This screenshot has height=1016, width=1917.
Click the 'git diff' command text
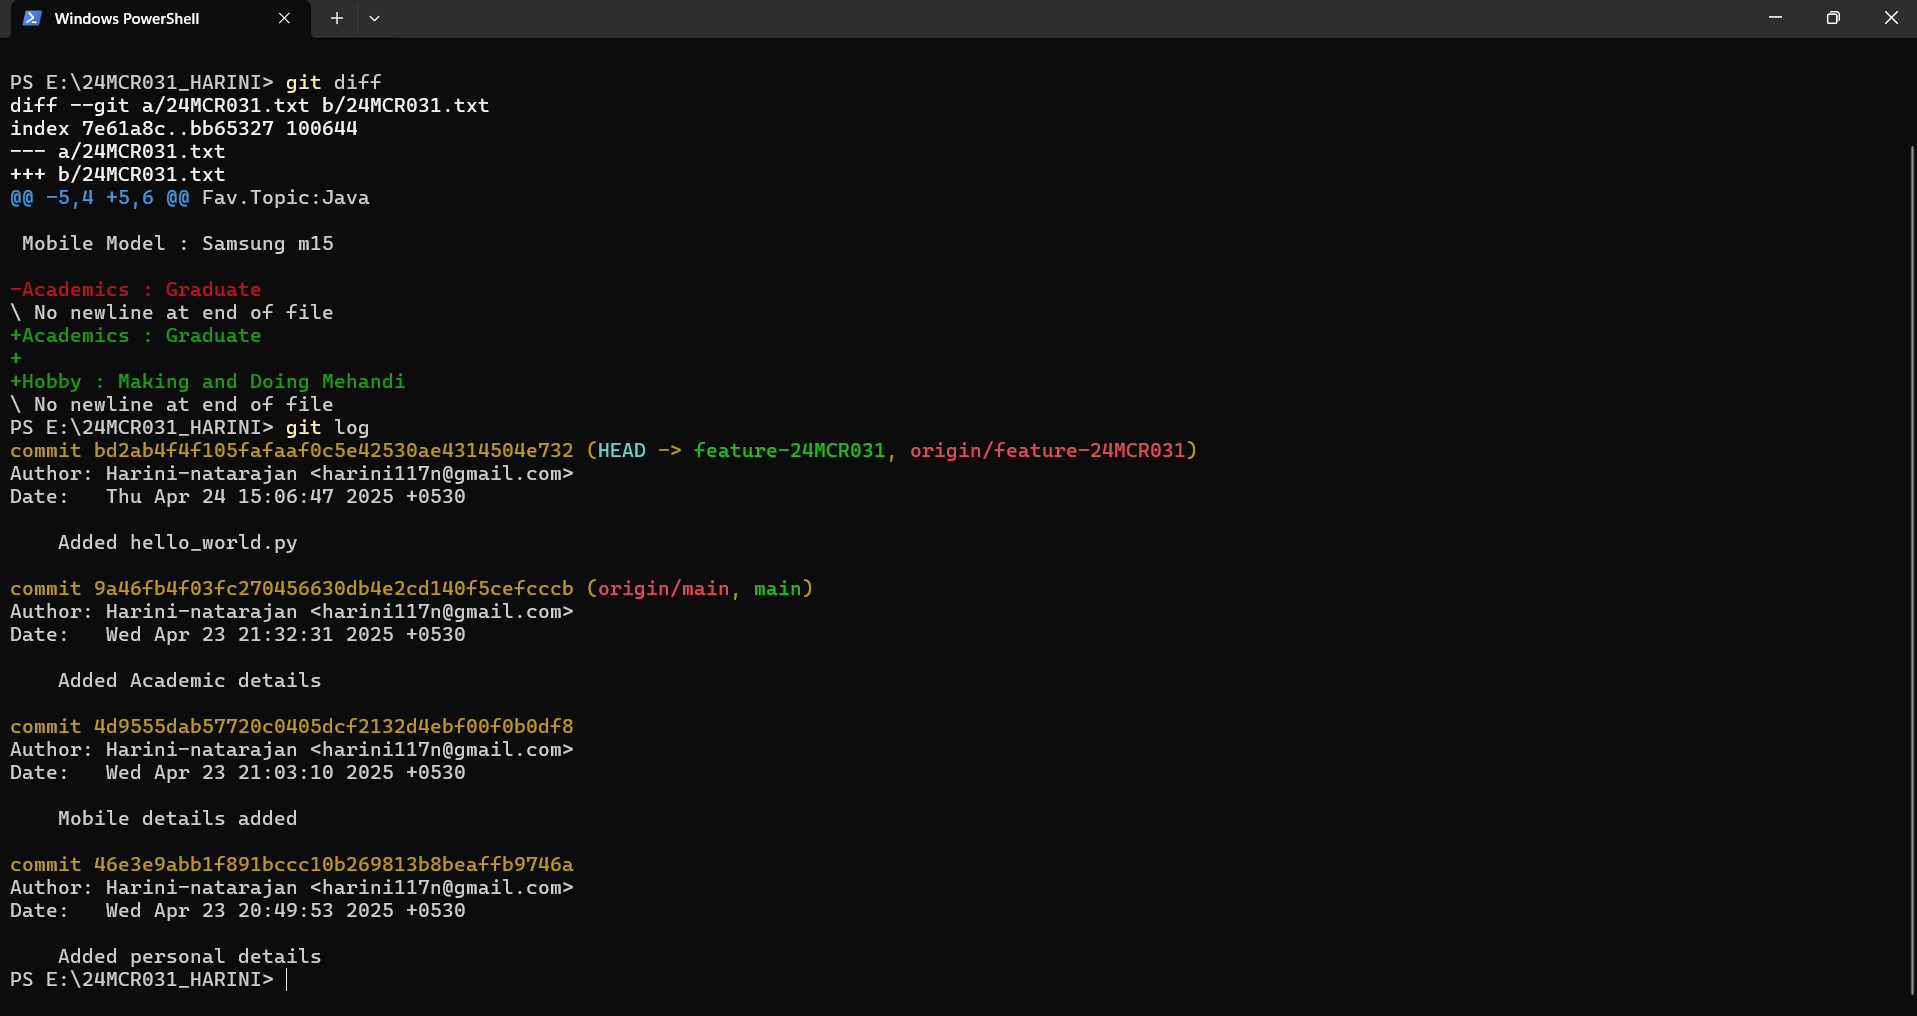coord(334,83)
